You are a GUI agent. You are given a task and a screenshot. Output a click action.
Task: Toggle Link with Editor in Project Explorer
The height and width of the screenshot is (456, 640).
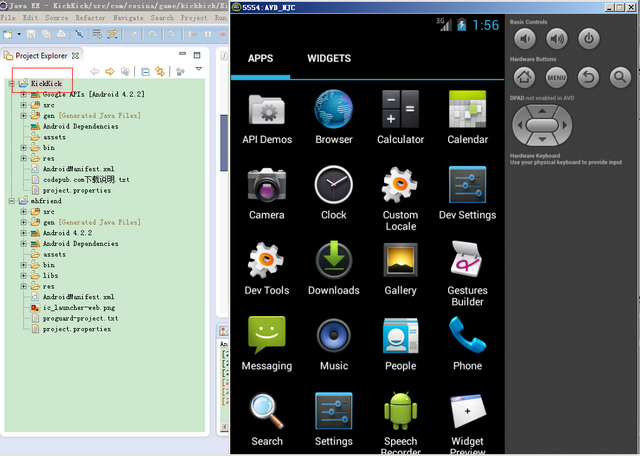pos(160,72)
